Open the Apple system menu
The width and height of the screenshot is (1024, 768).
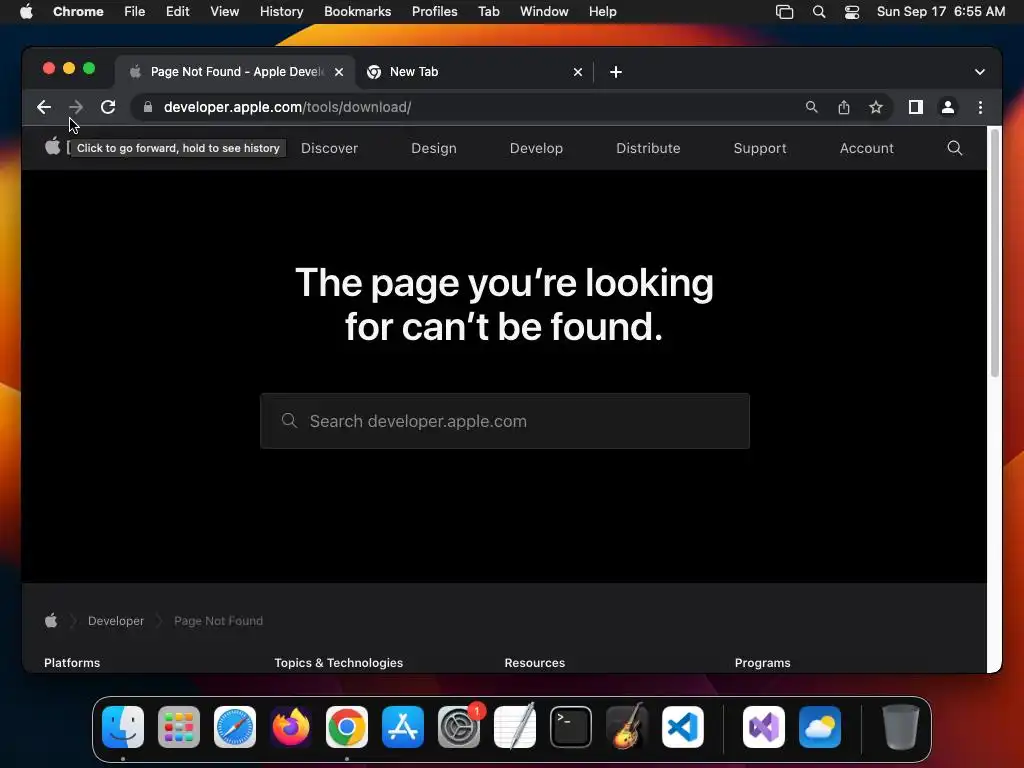[x=26, y=12]
